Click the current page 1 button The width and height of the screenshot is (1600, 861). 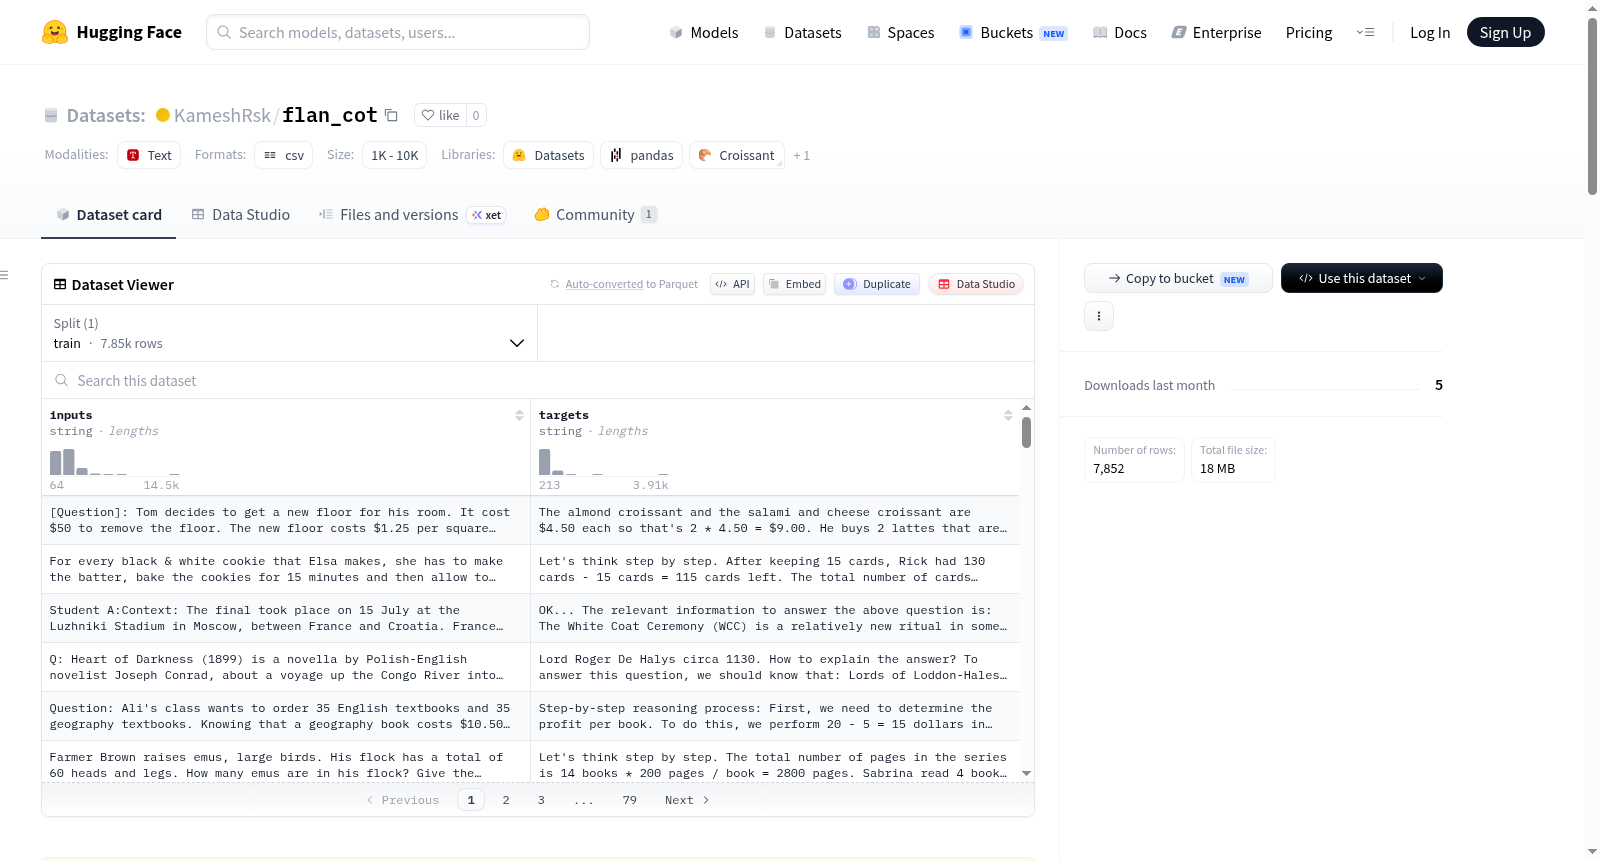point(471,800)
